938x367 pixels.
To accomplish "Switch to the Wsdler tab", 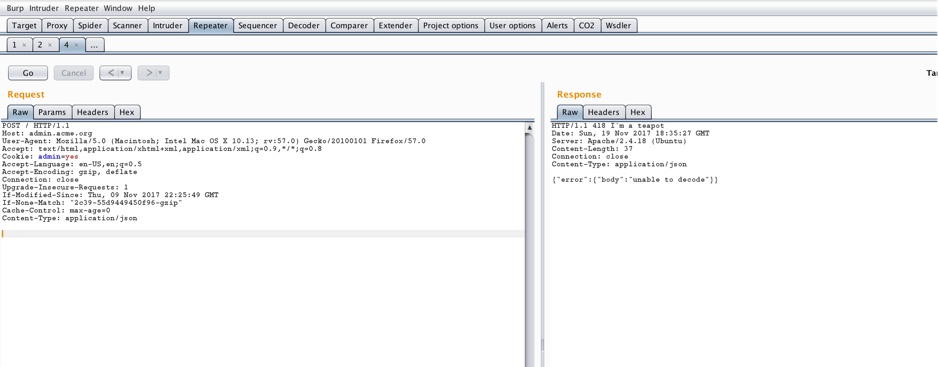I will pyautogui.click(x=619, y=26).
